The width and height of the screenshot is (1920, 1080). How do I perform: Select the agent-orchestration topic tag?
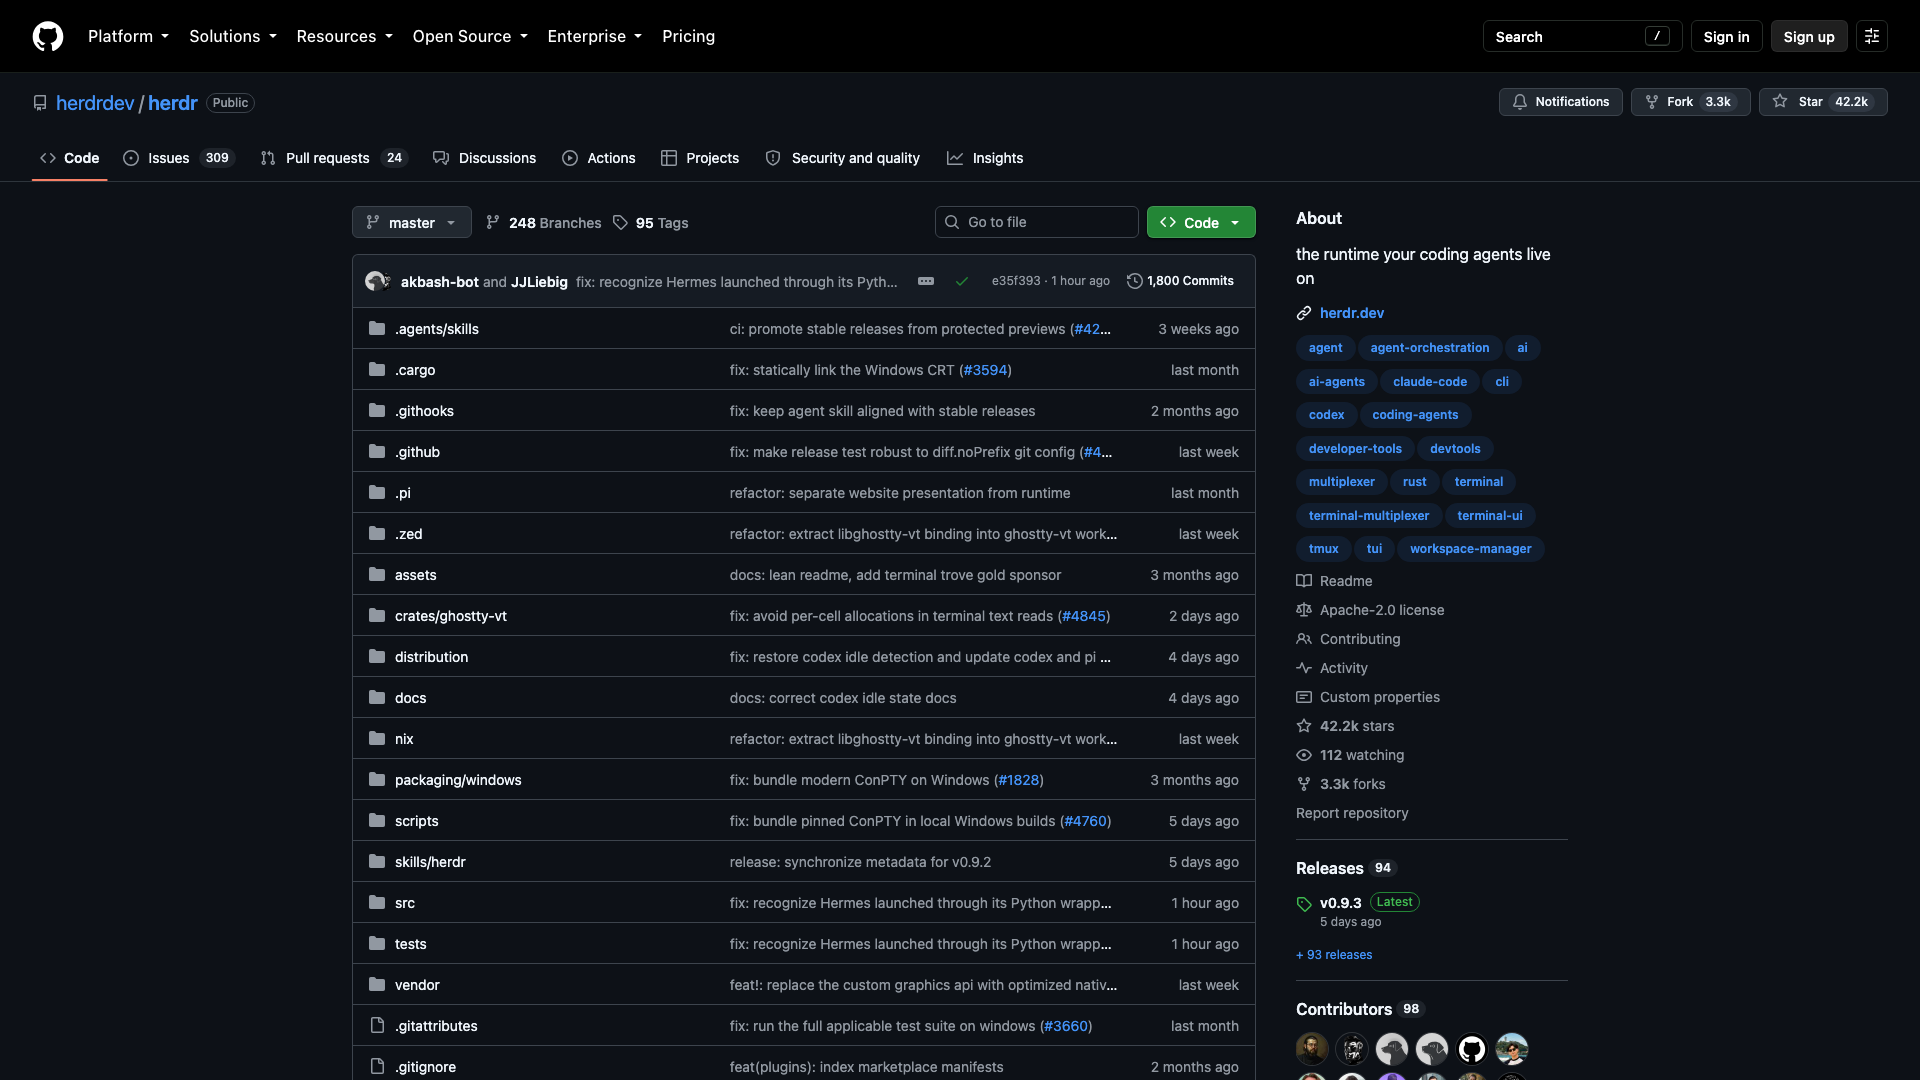1429,348
